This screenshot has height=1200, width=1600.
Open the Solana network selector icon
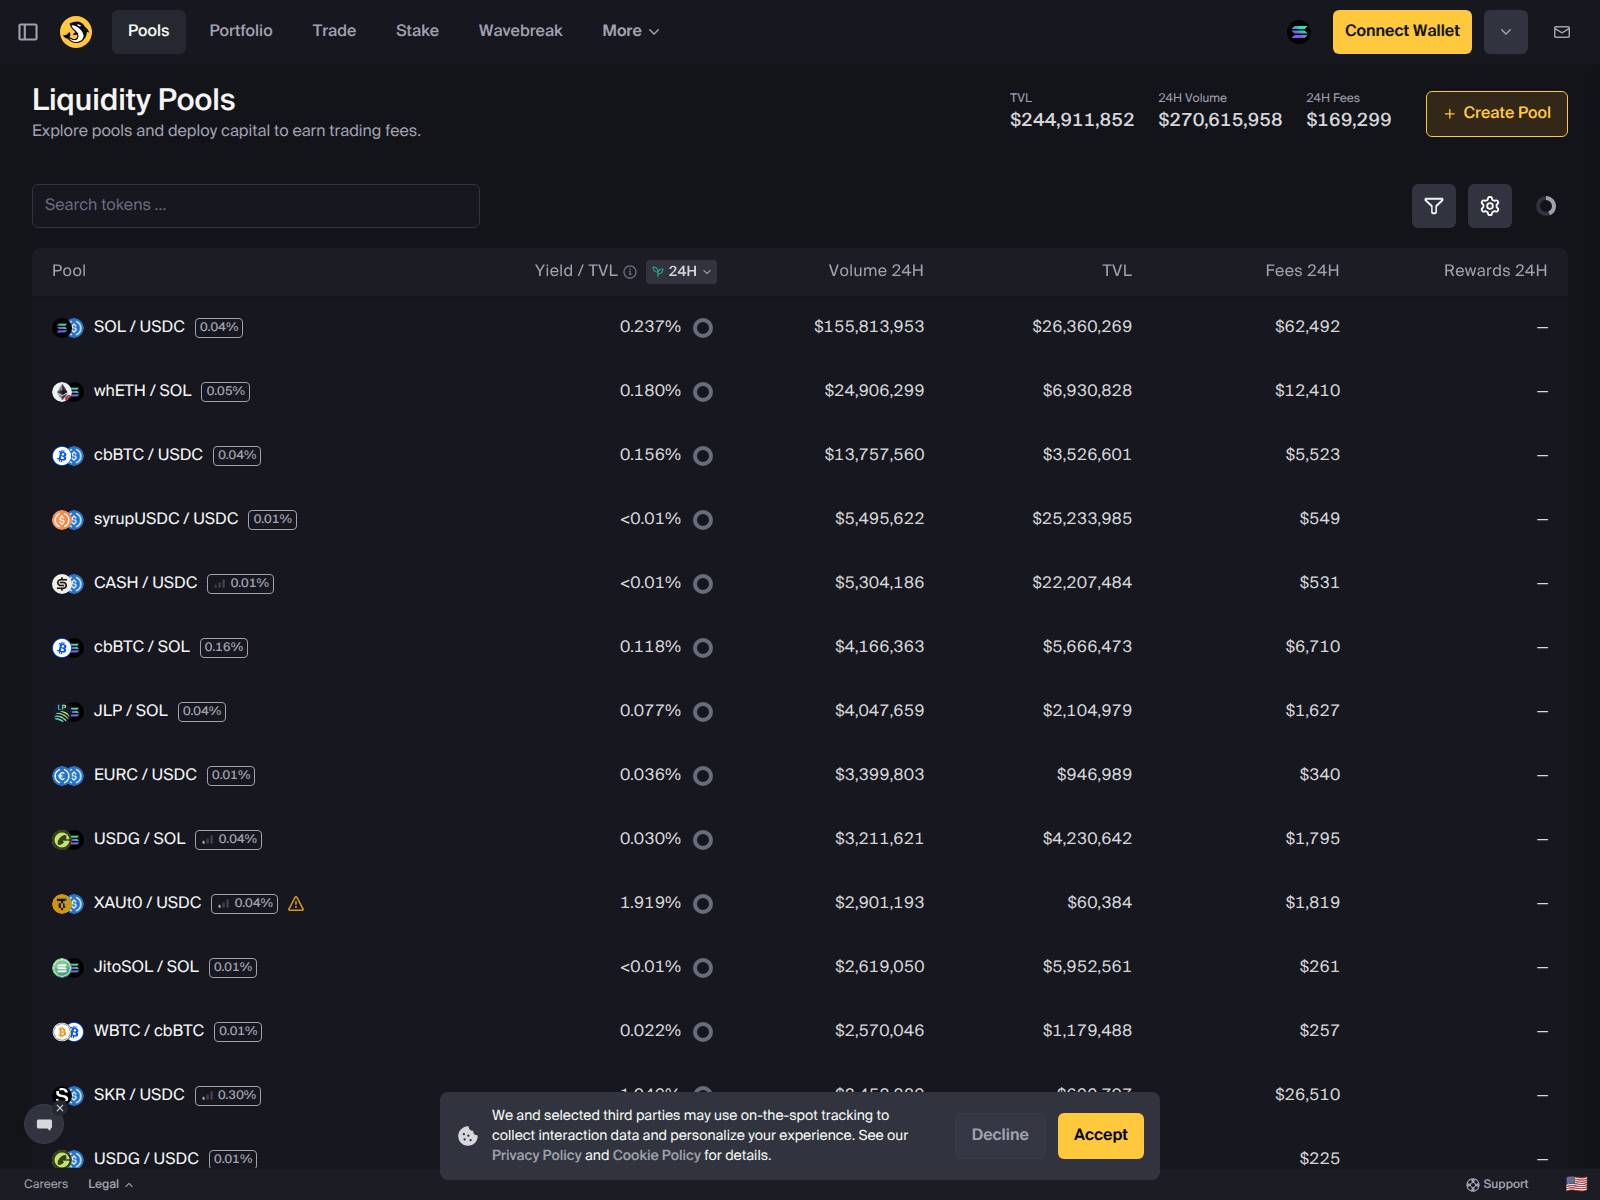point(1299,32)
